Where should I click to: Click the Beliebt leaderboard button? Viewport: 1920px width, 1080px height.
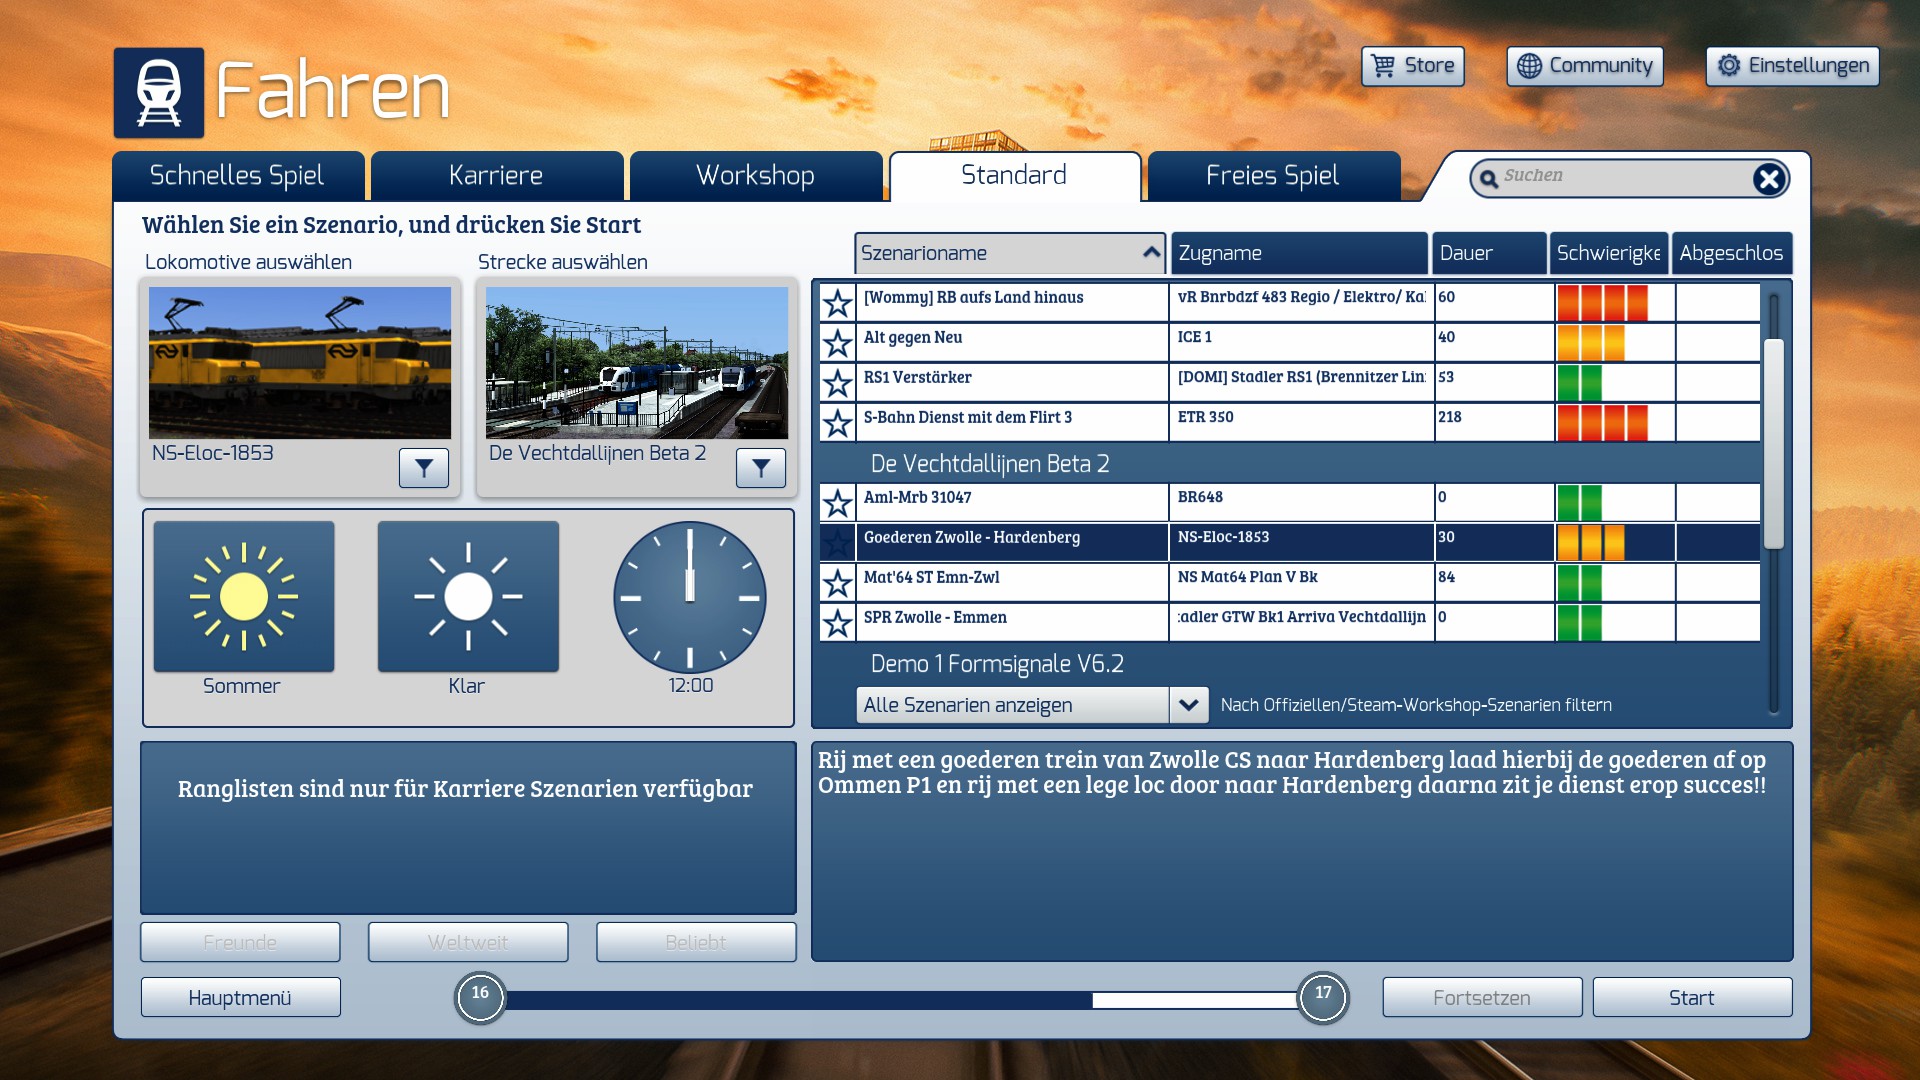(x=696, y=942)
